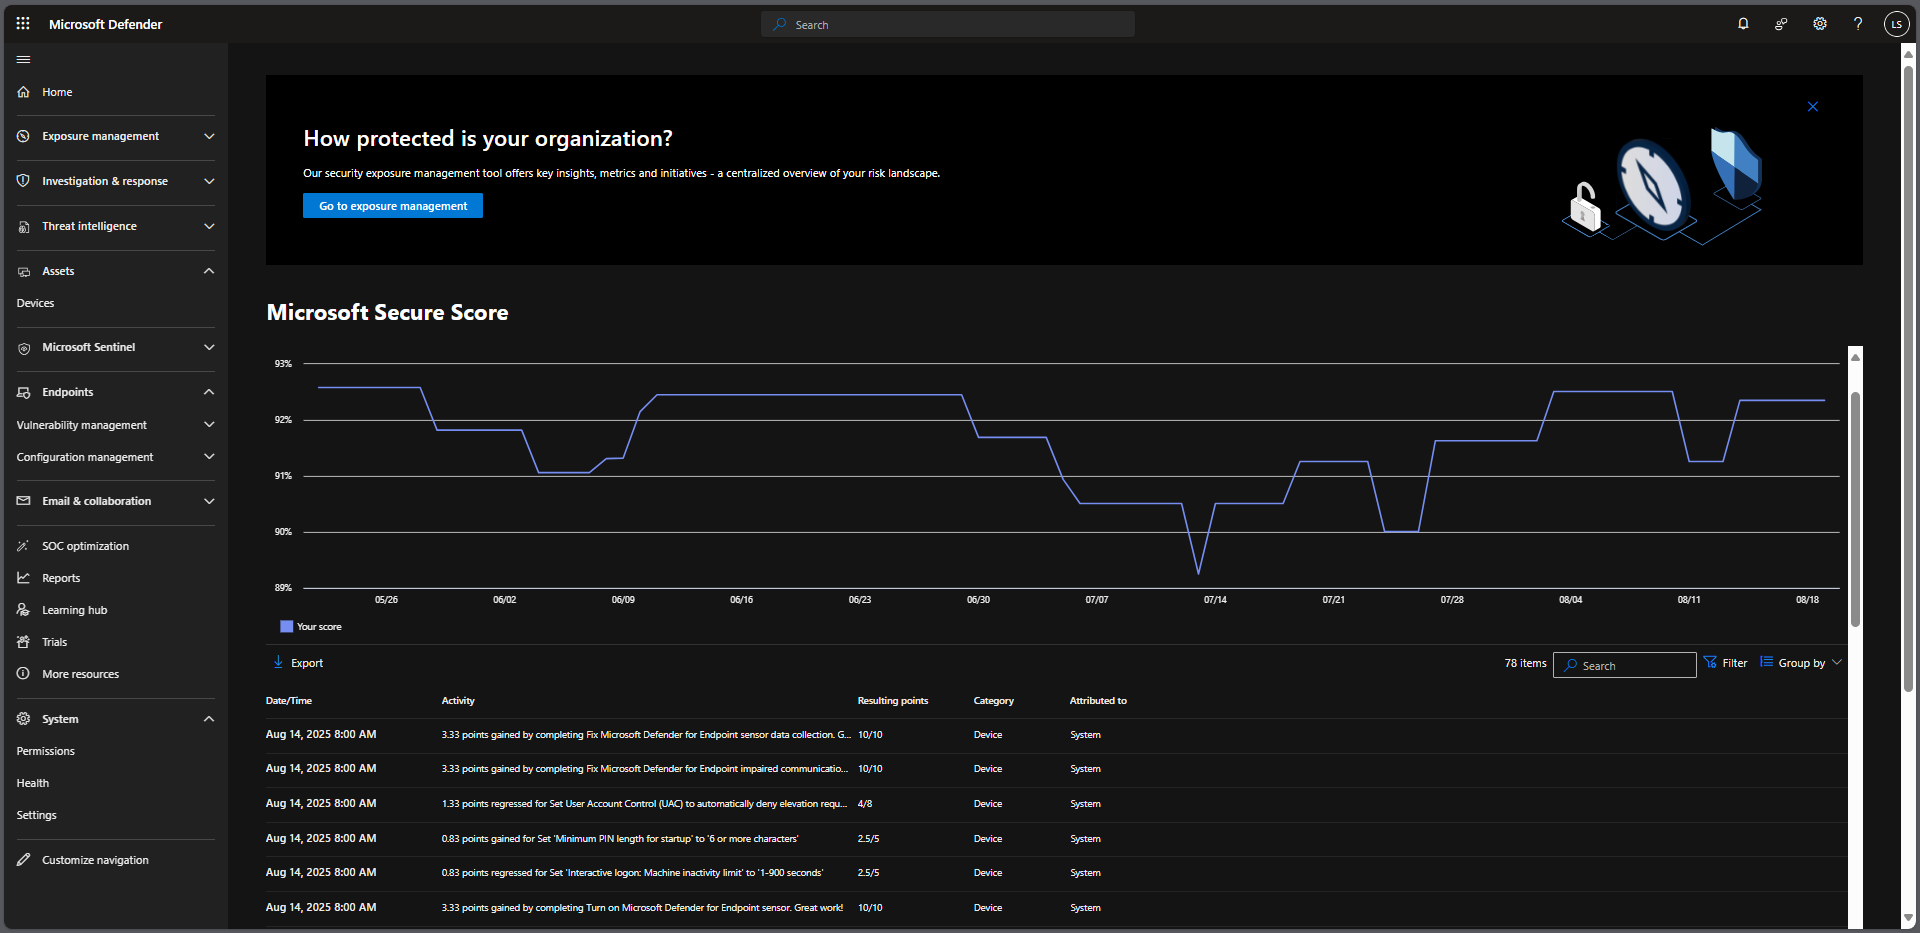This screenshot has width=1920, height=933.
Task: Open the app launcher waffle icon
Action: (23, 23)
